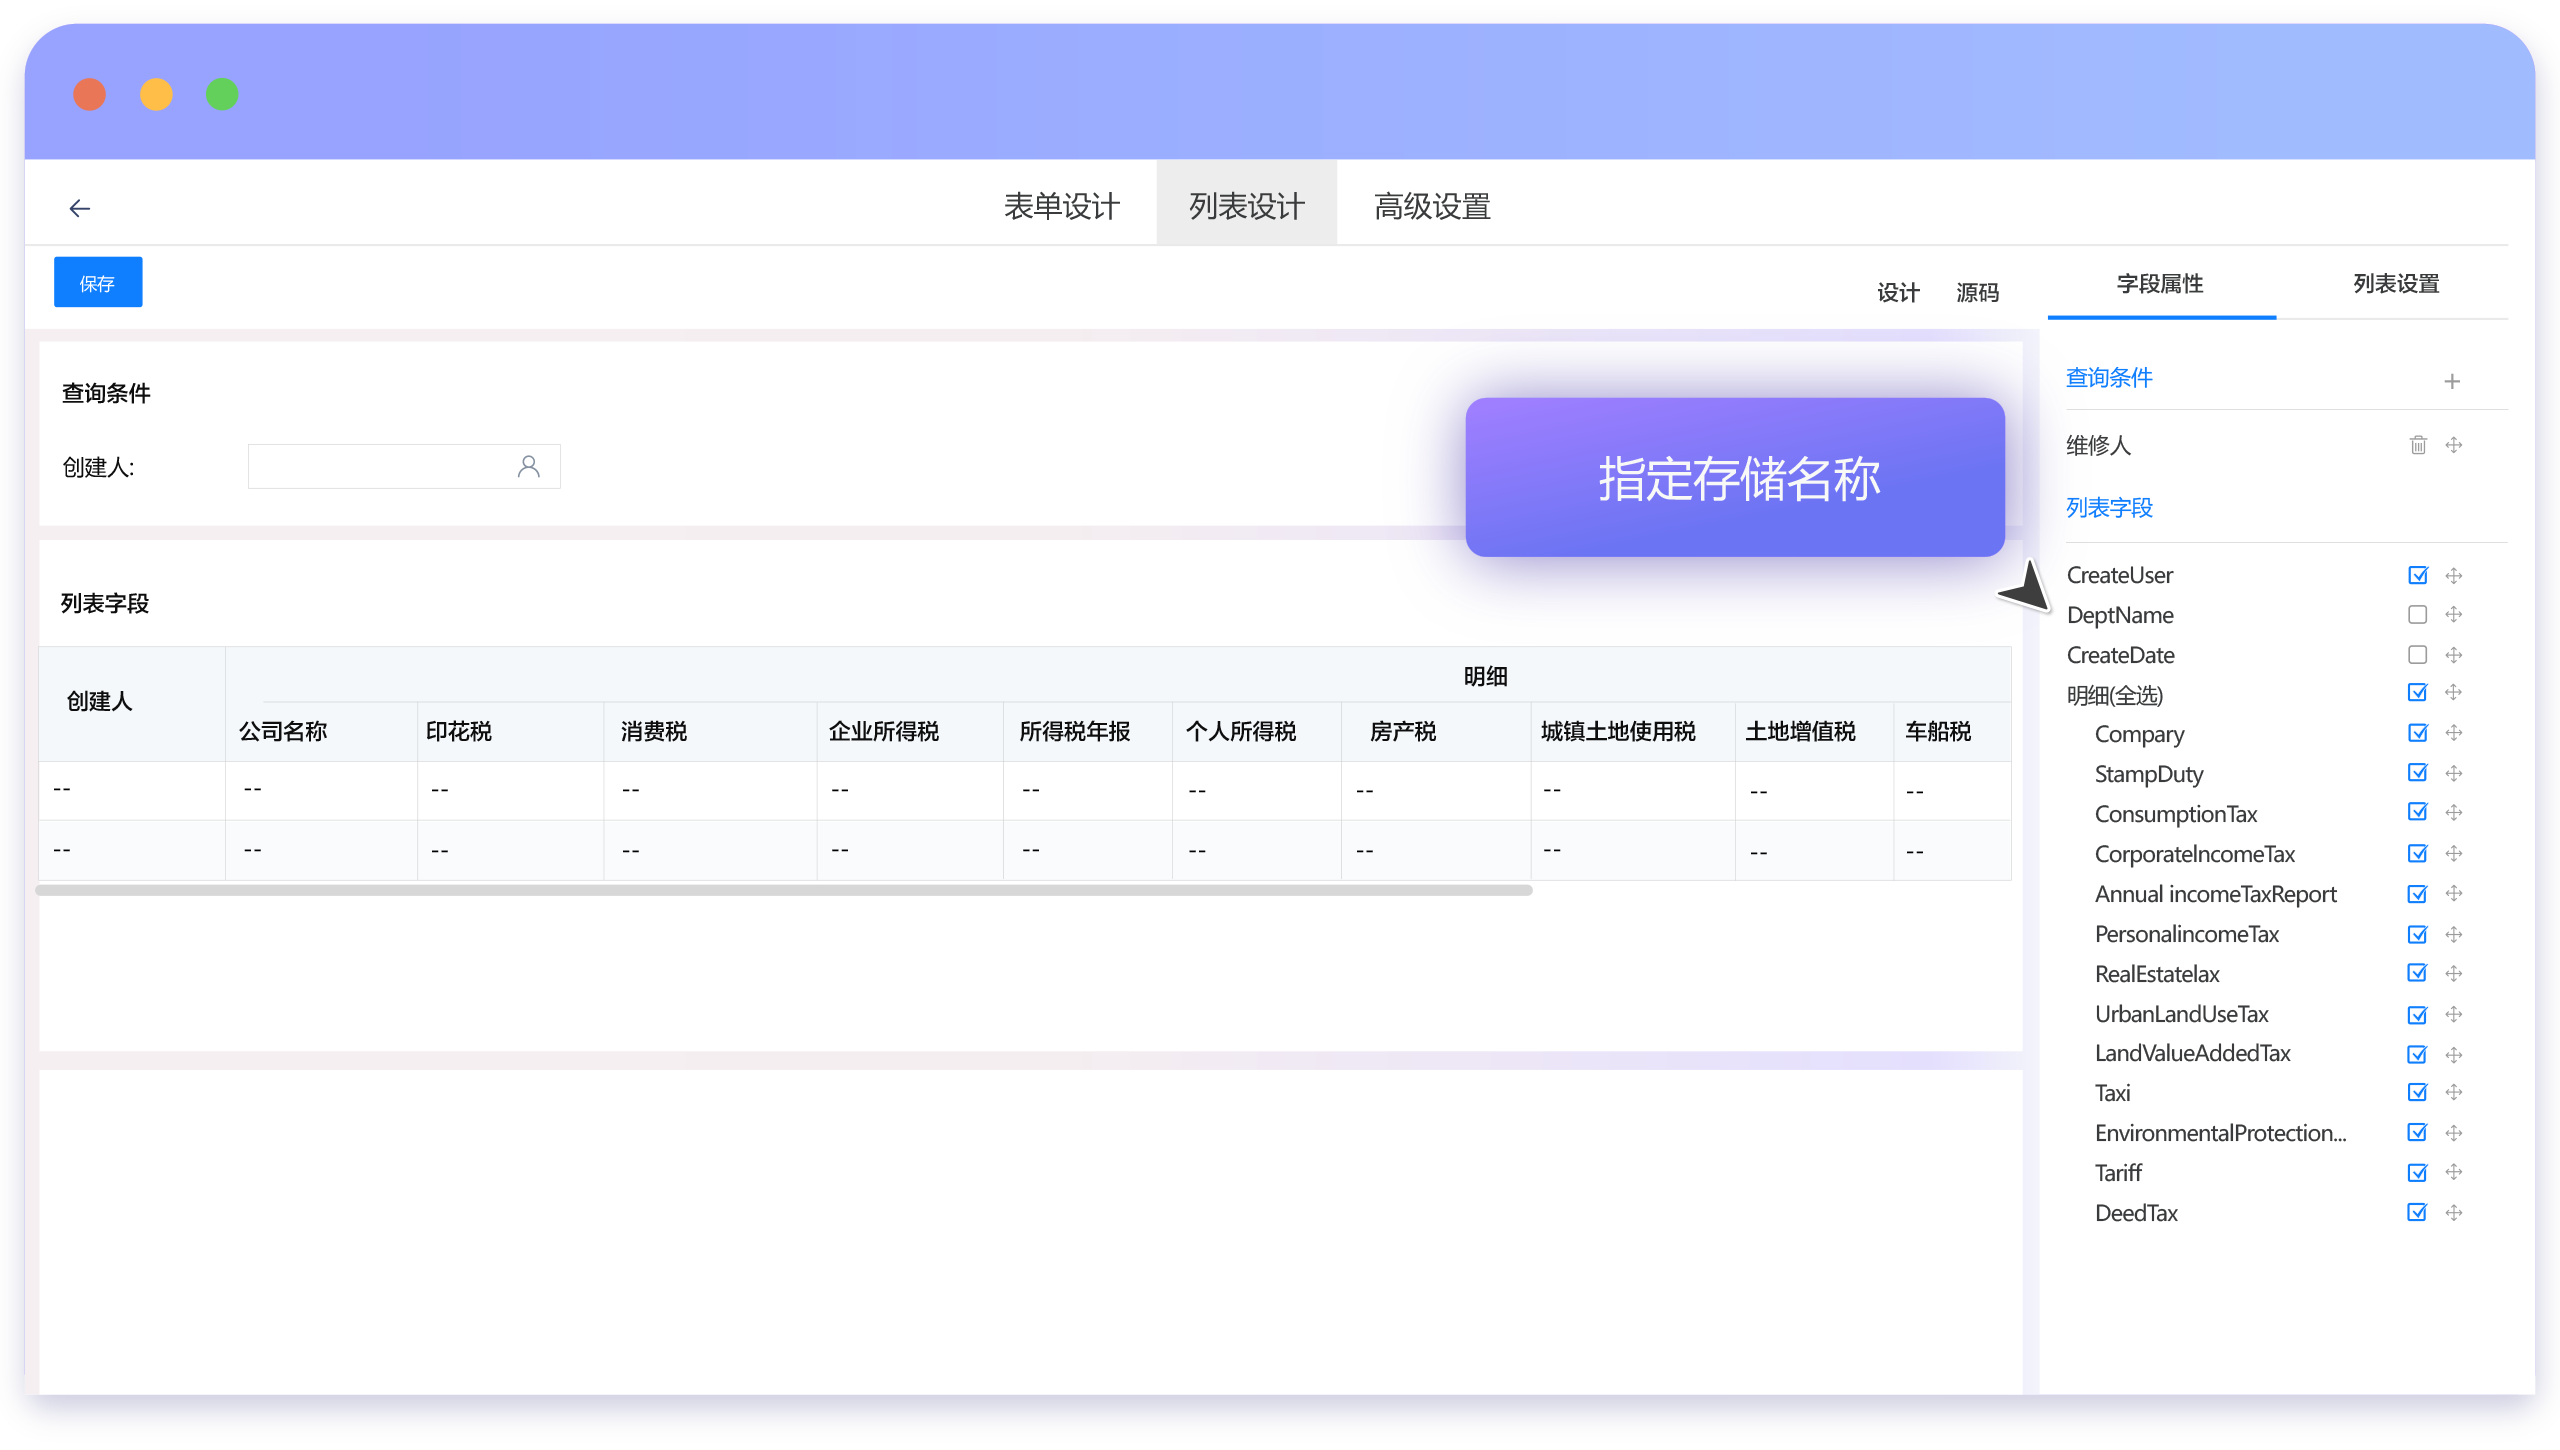Click move handle for RealEstatelax field
Image resolution: width=2560 pixels, height=1450 pixels.
[x=2453, y=973]
